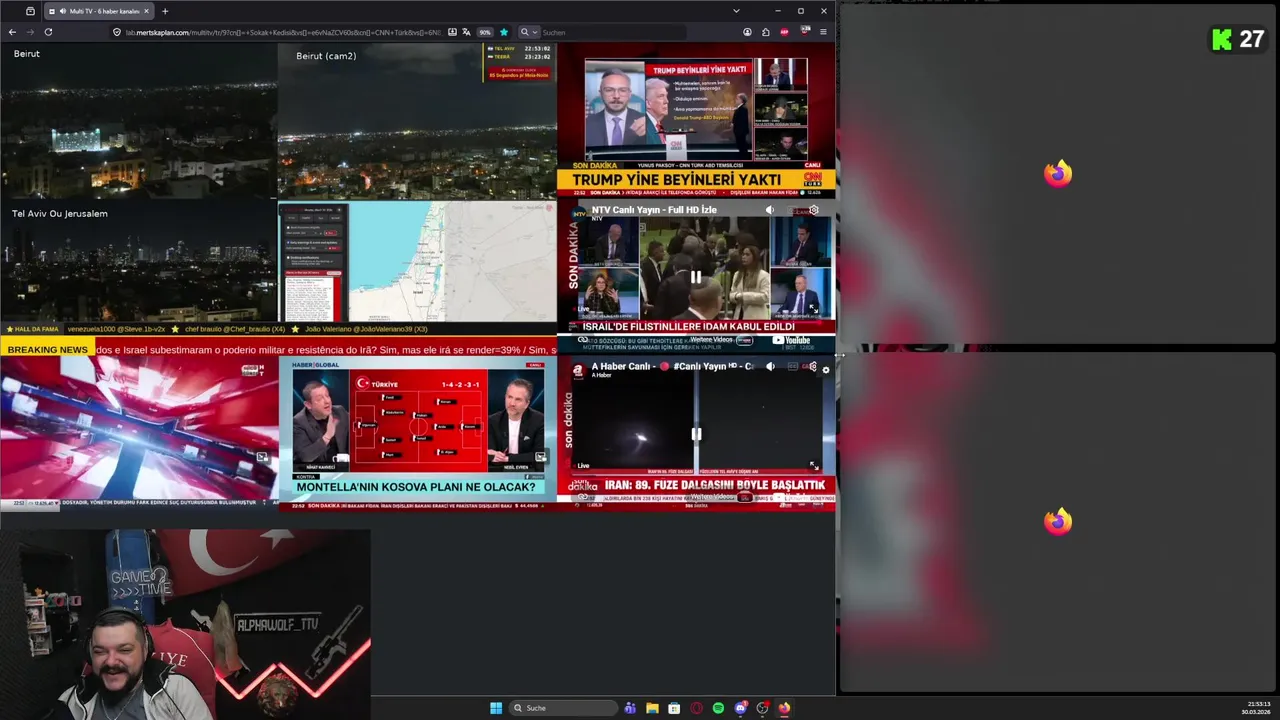This screenshot has height=720, width=1280.
Task: Click the taskbar Suche search box
Action: click(563, 708)
